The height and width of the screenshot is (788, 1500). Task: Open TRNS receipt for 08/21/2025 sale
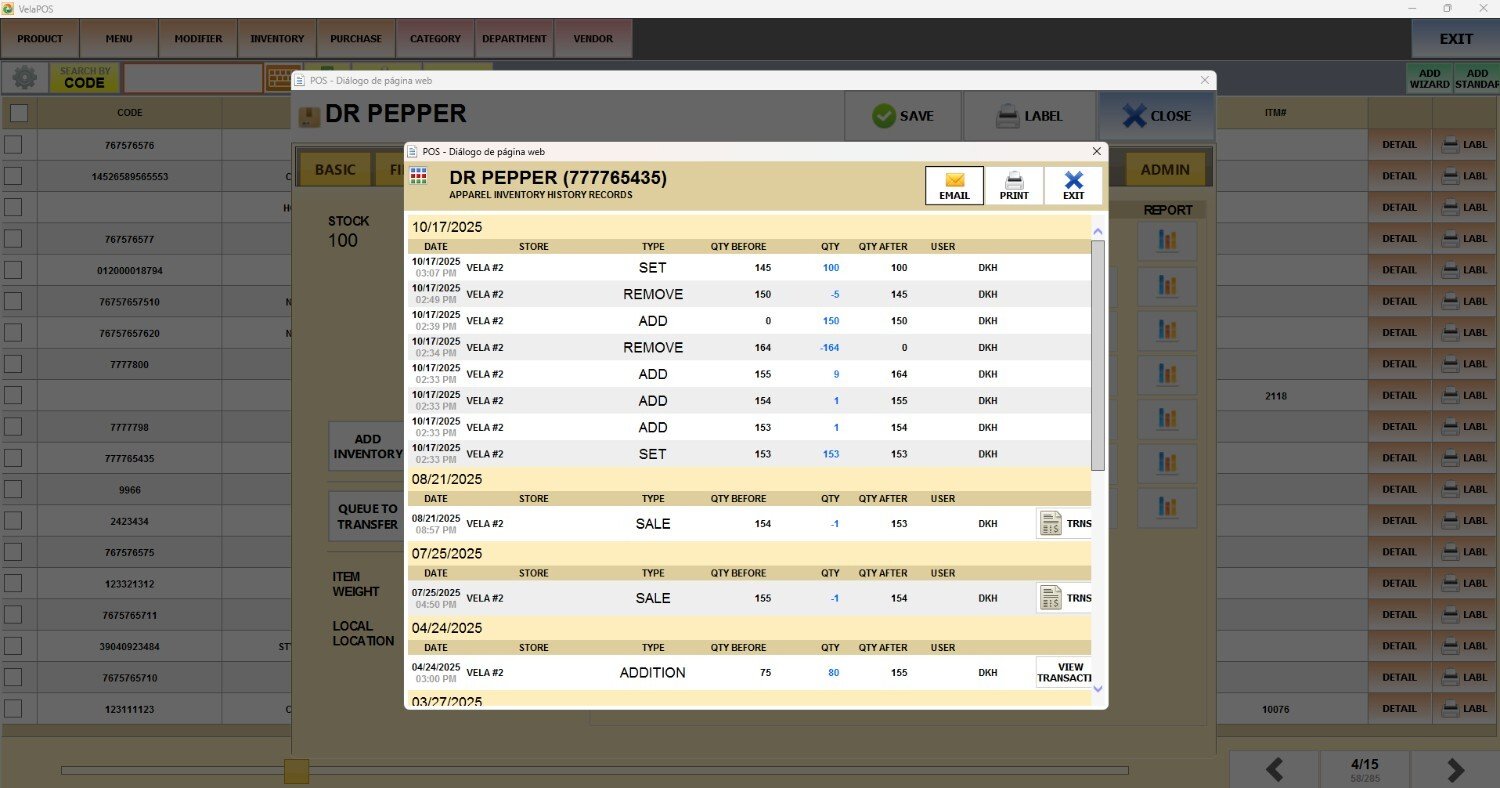[1064, 523]
